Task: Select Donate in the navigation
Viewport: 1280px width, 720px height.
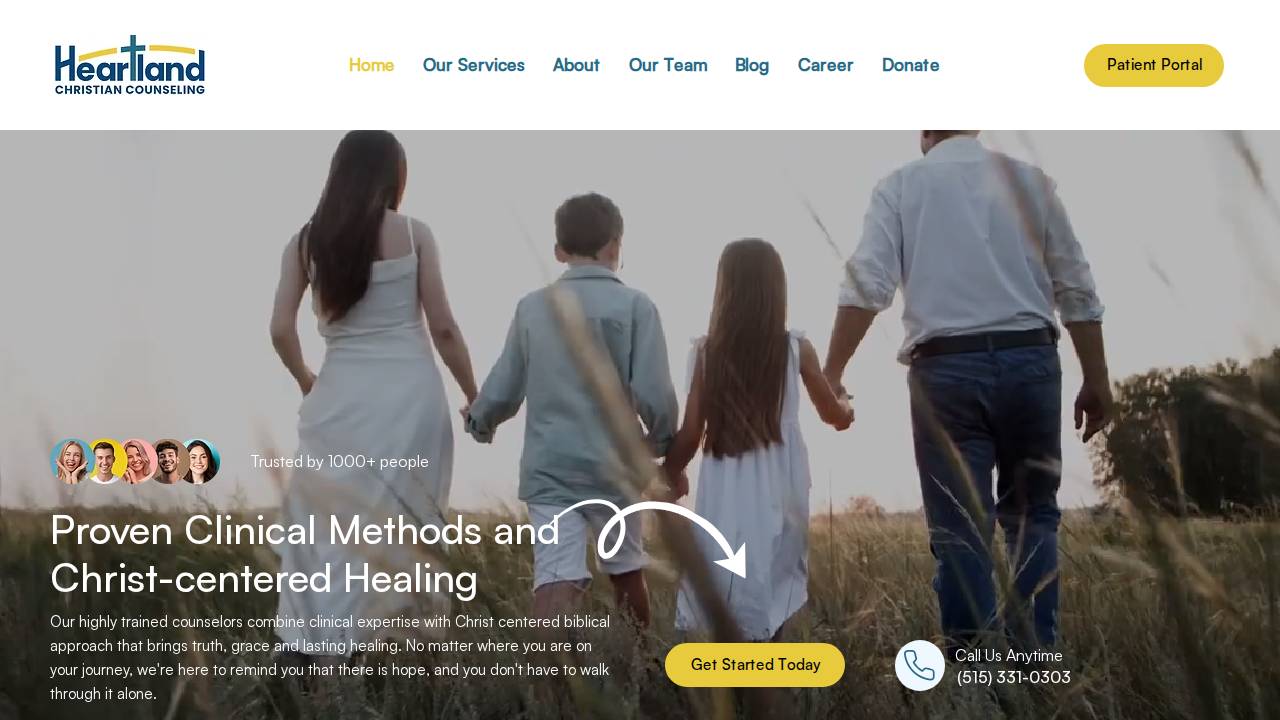Action: click(x=910, y=65)
